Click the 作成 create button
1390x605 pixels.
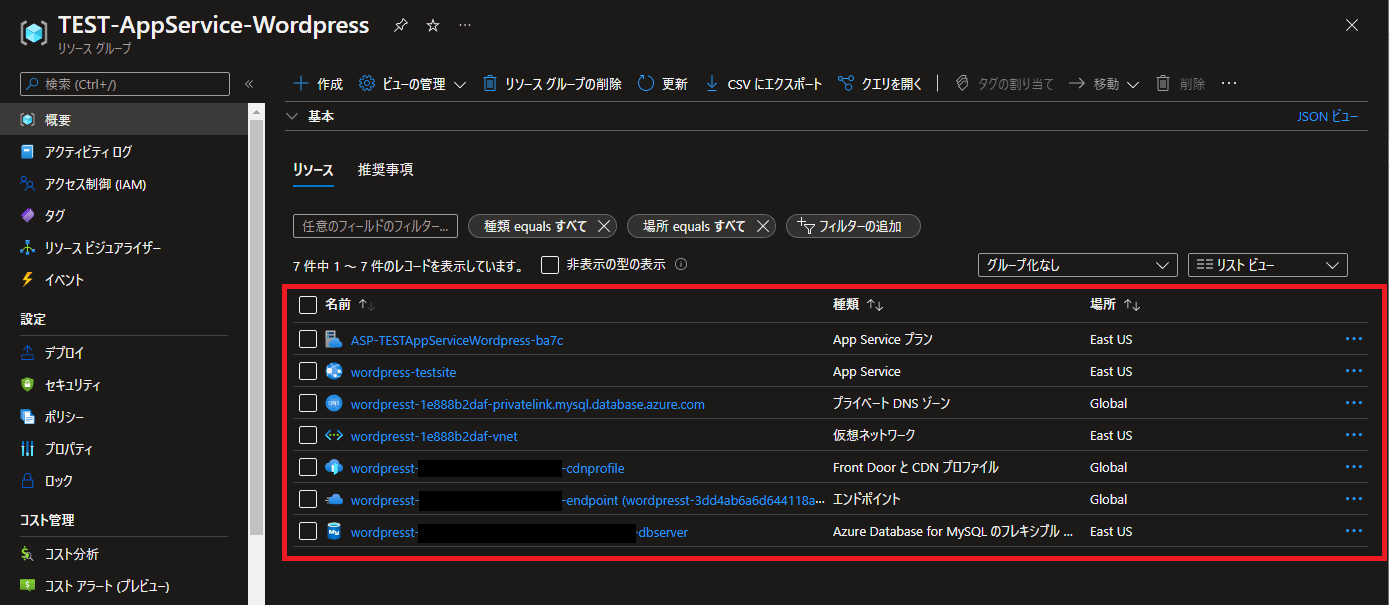tap(317, 84)
